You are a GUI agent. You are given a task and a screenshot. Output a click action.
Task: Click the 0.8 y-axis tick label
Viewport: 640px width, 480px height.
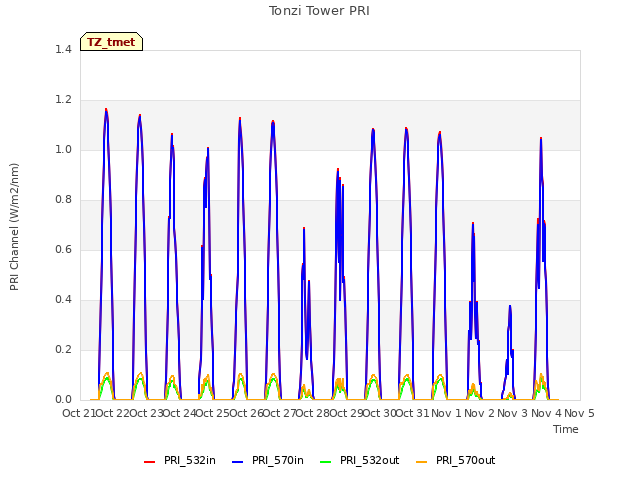63,200
